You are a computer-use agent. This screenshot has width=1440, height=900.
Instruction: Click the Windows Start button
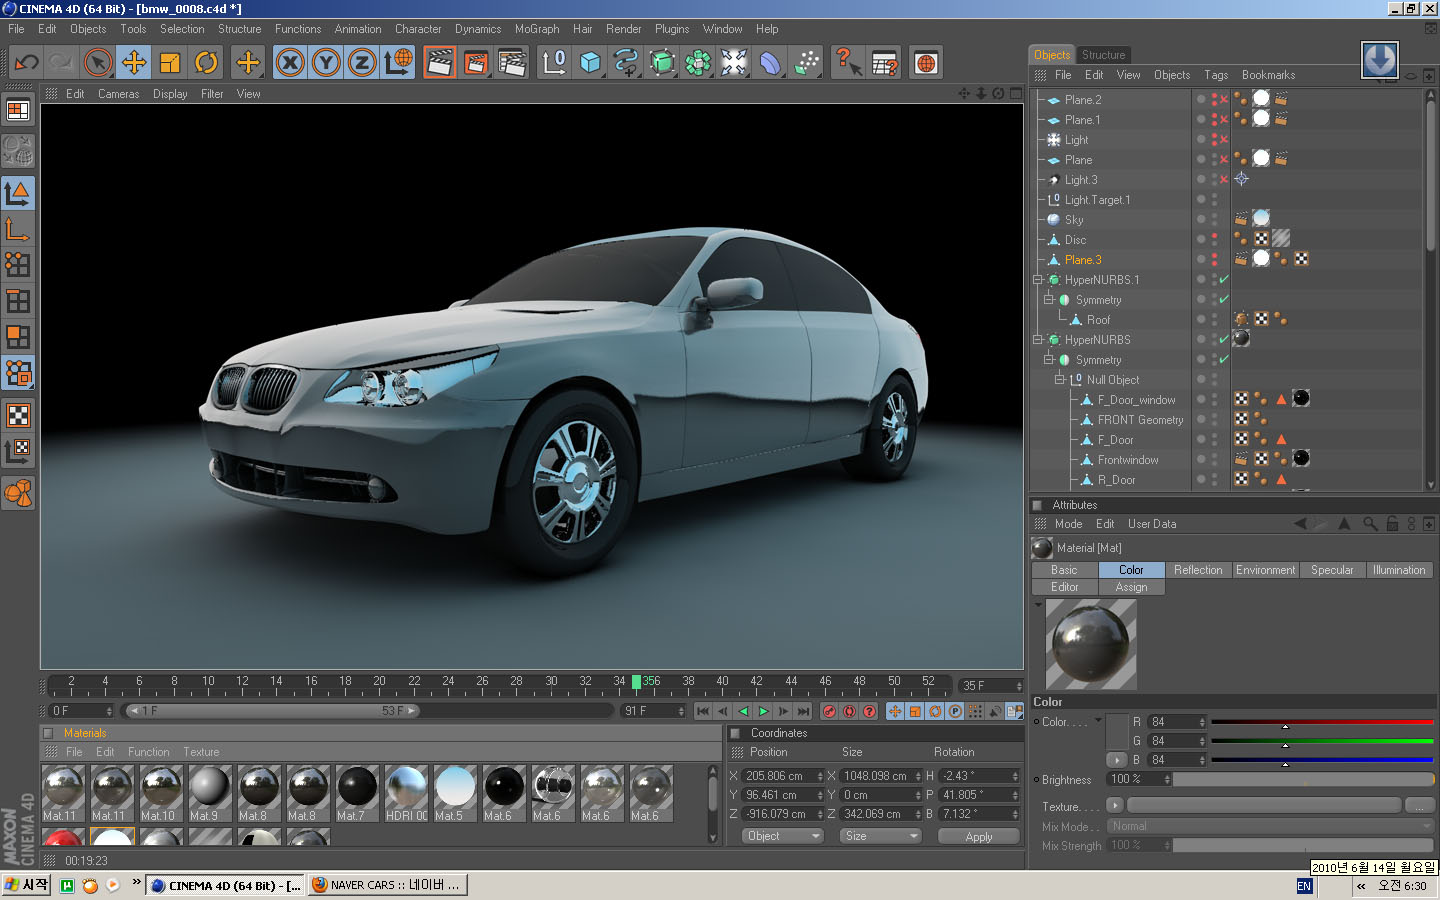[26, 885]
